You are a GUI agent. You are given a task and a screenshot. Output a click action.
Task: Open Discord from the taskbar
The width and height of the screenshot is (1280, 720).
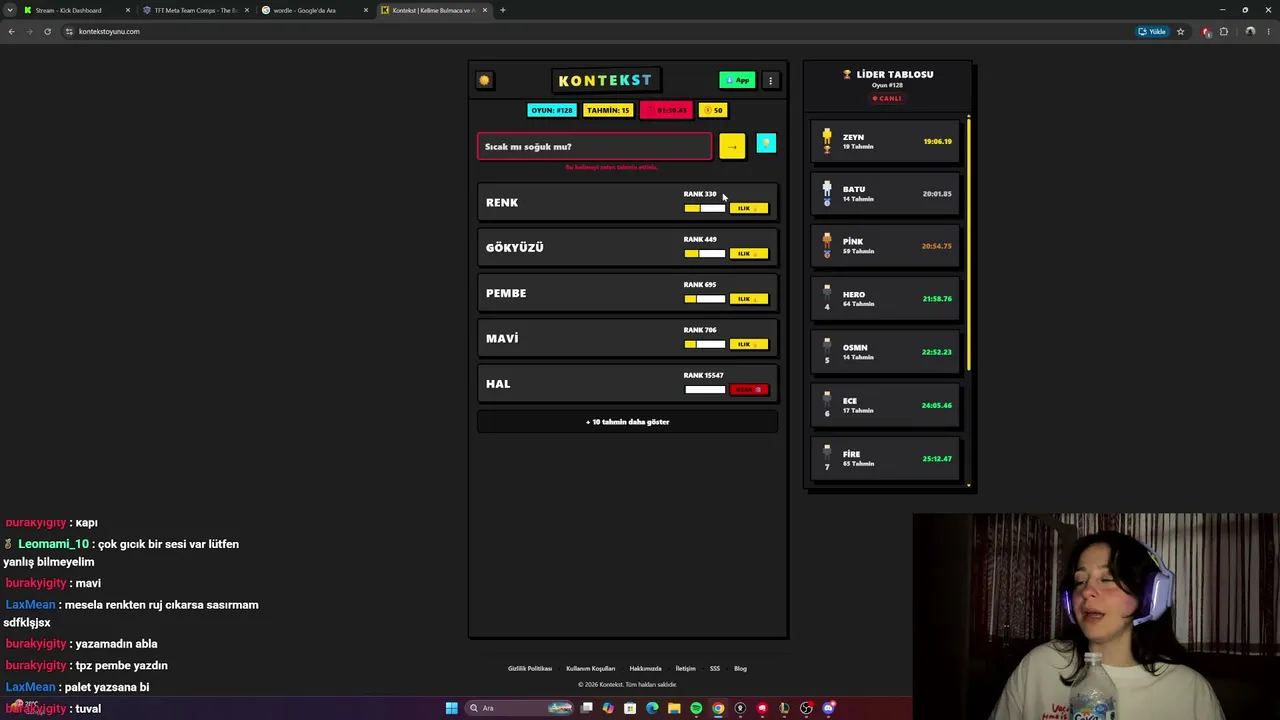(828, 708)
